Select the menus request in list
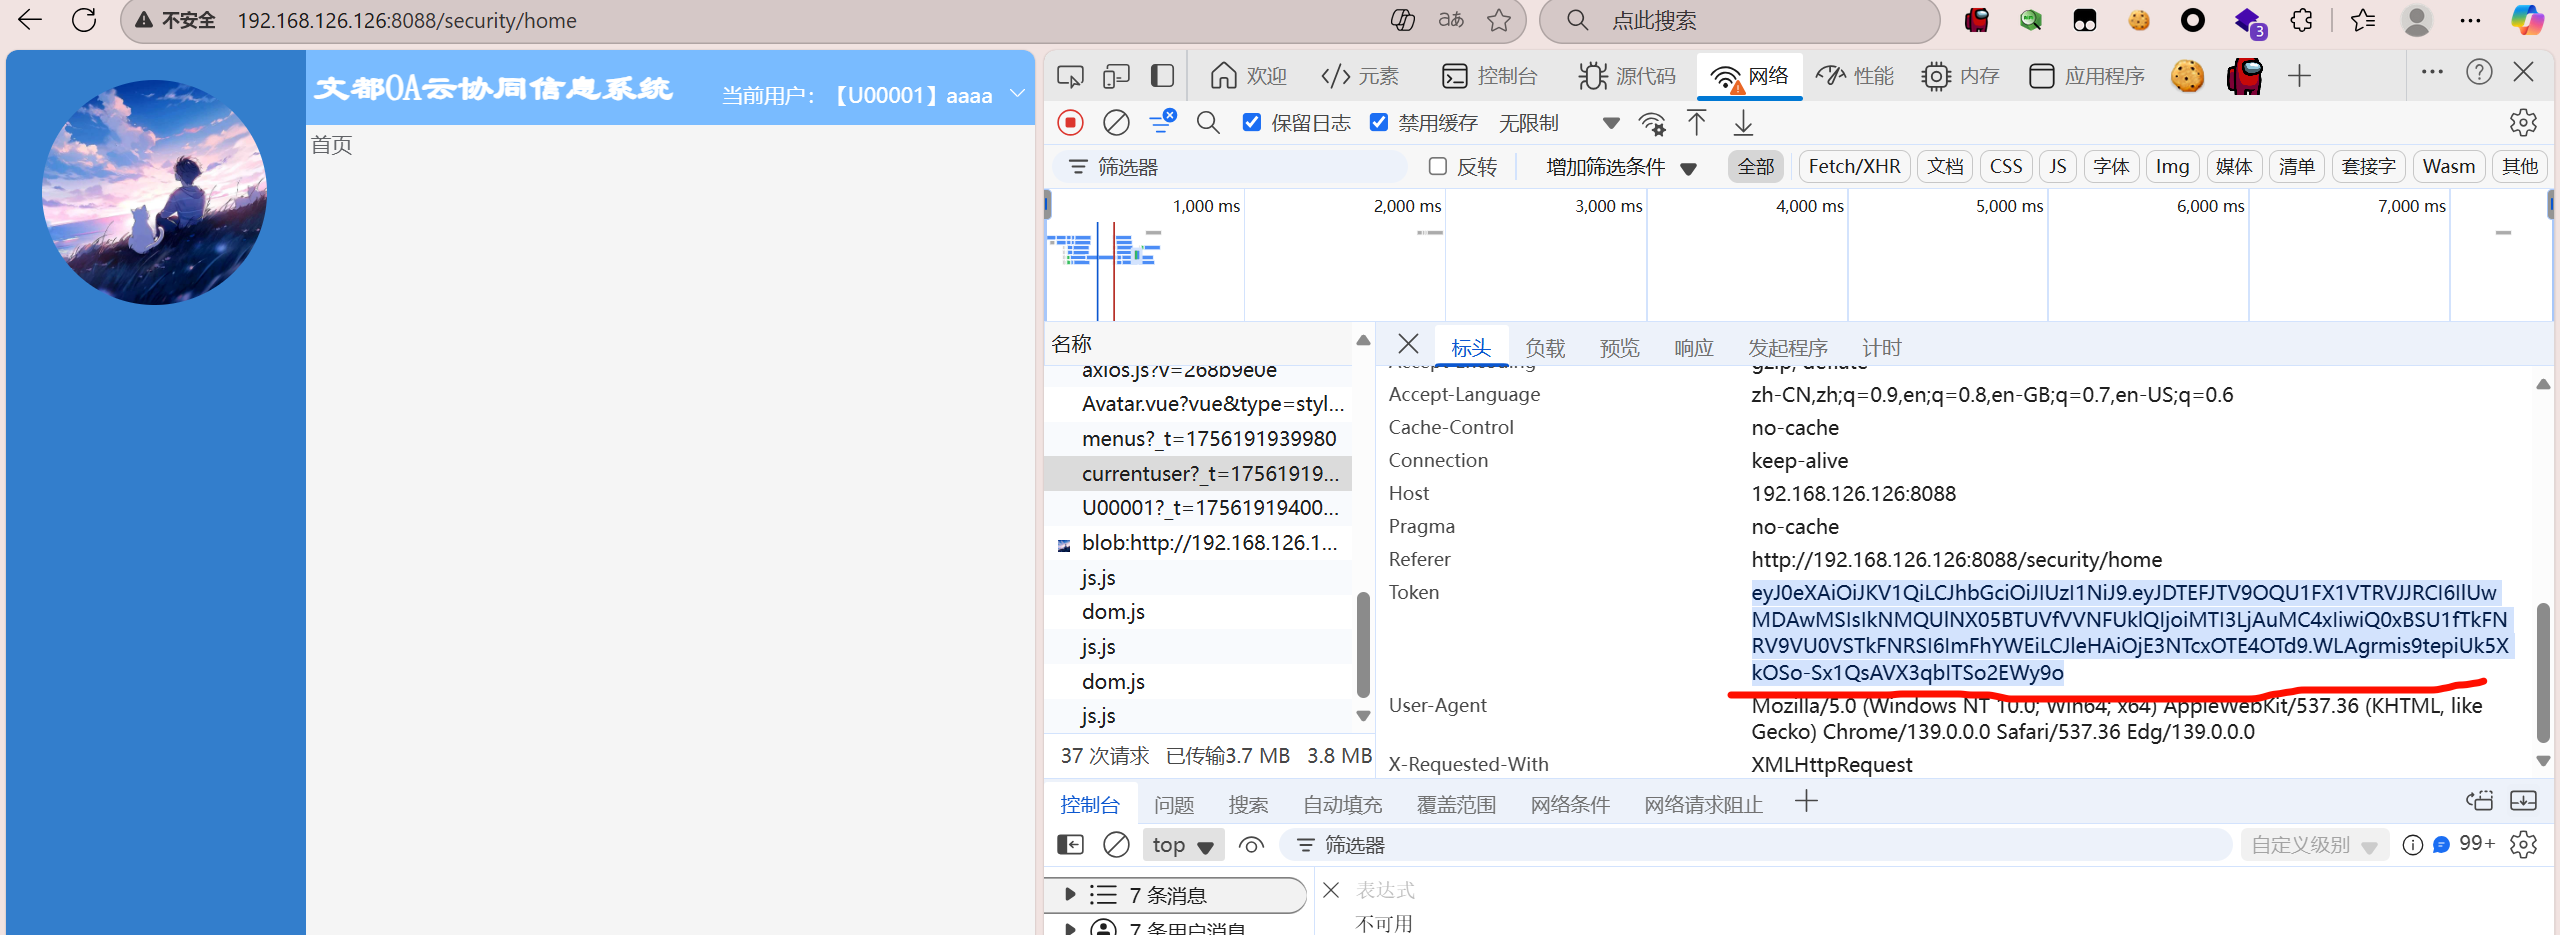 [1208, 439]
